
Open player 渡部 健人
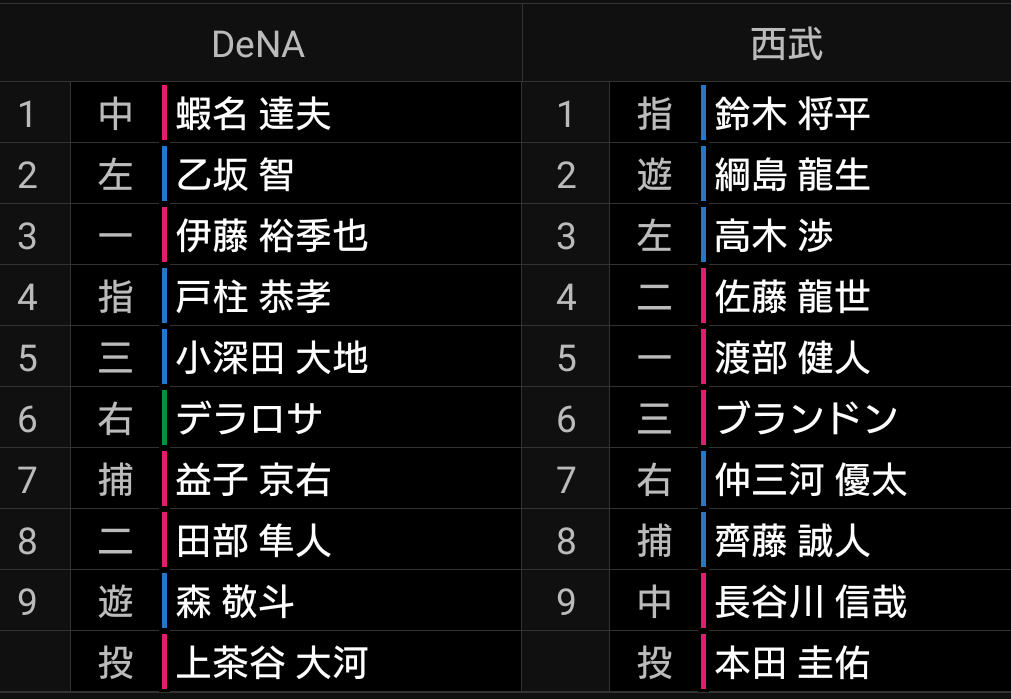(x=792, y=358)
